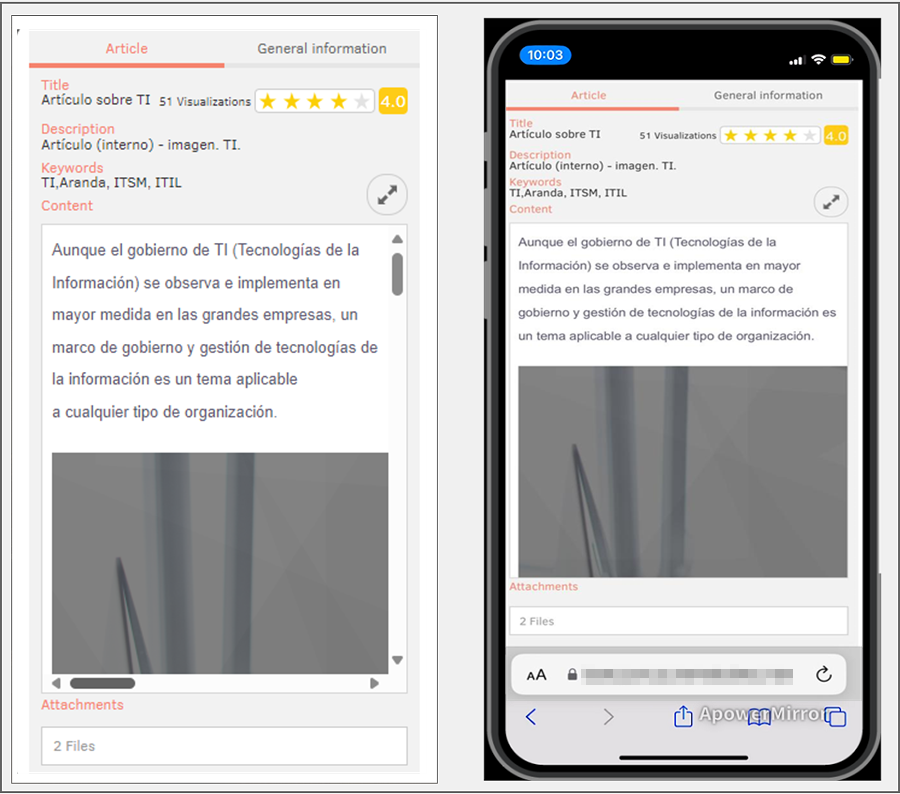Screen dimensions: 900x794
Task: Click the vertical scrollbar thumb in content box
Action: [x=397, y=274]
